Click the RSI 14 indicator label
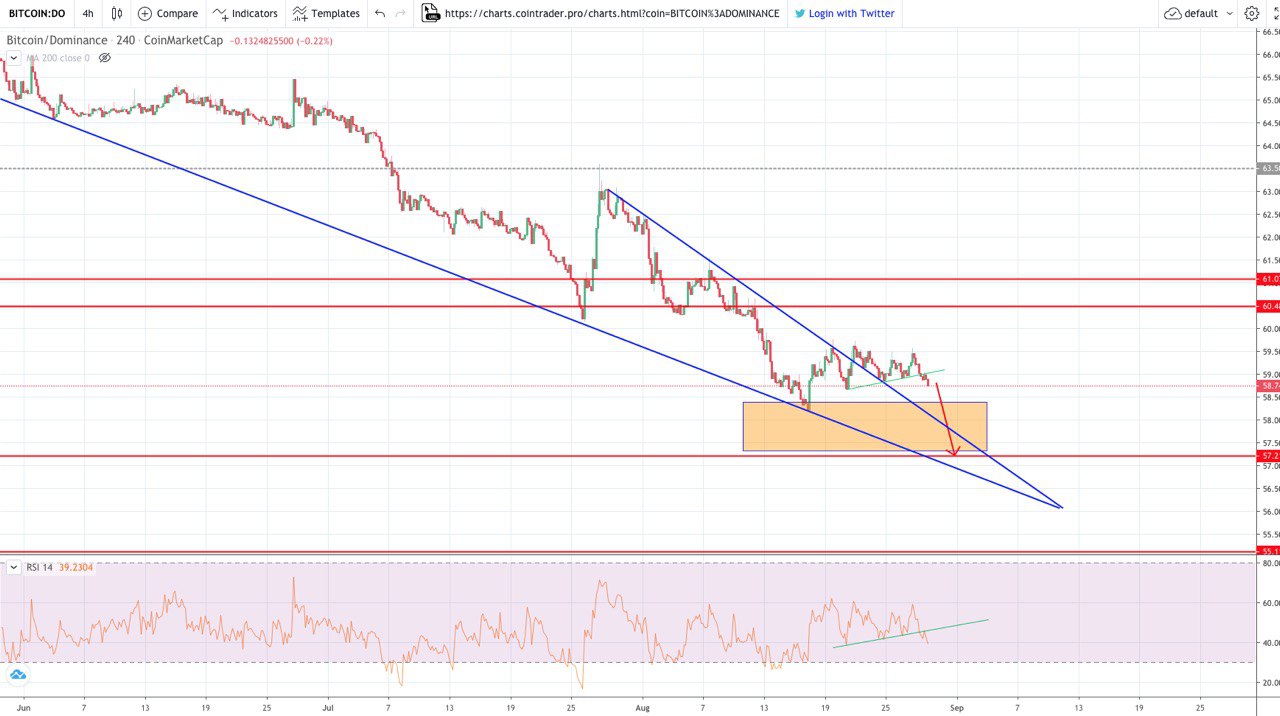This screenshot has width=1280, height=716. [39, 567]
